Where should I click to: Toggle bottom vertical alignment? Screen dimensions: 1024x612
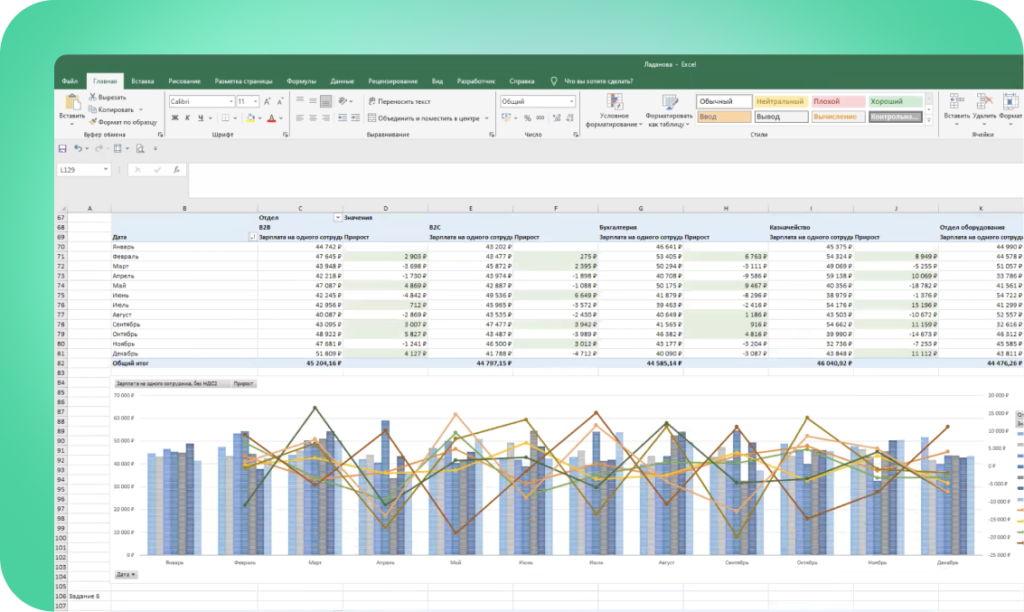(326, 101)
